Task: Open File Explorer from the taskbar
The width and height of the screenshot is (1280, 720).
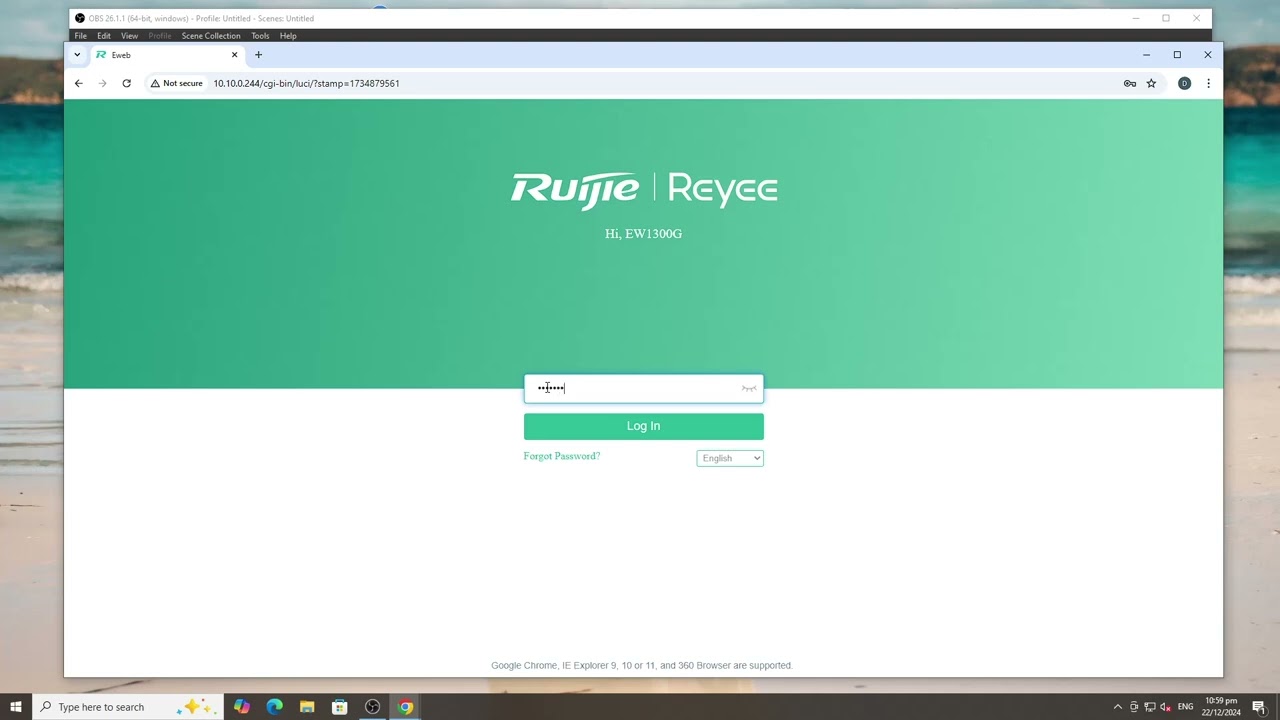Action: (x=307, y=707)
